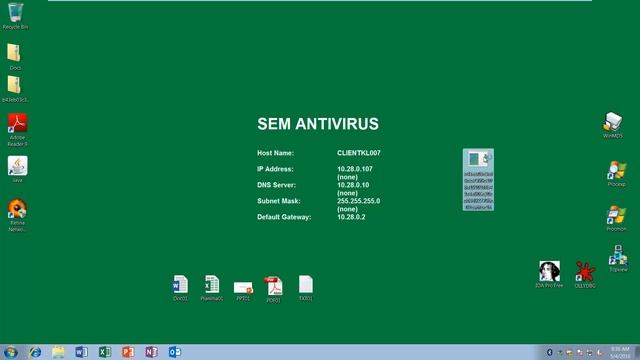The image size is (640, 360).
Task: Select the Java desktop icon
Action: point(17,169)
